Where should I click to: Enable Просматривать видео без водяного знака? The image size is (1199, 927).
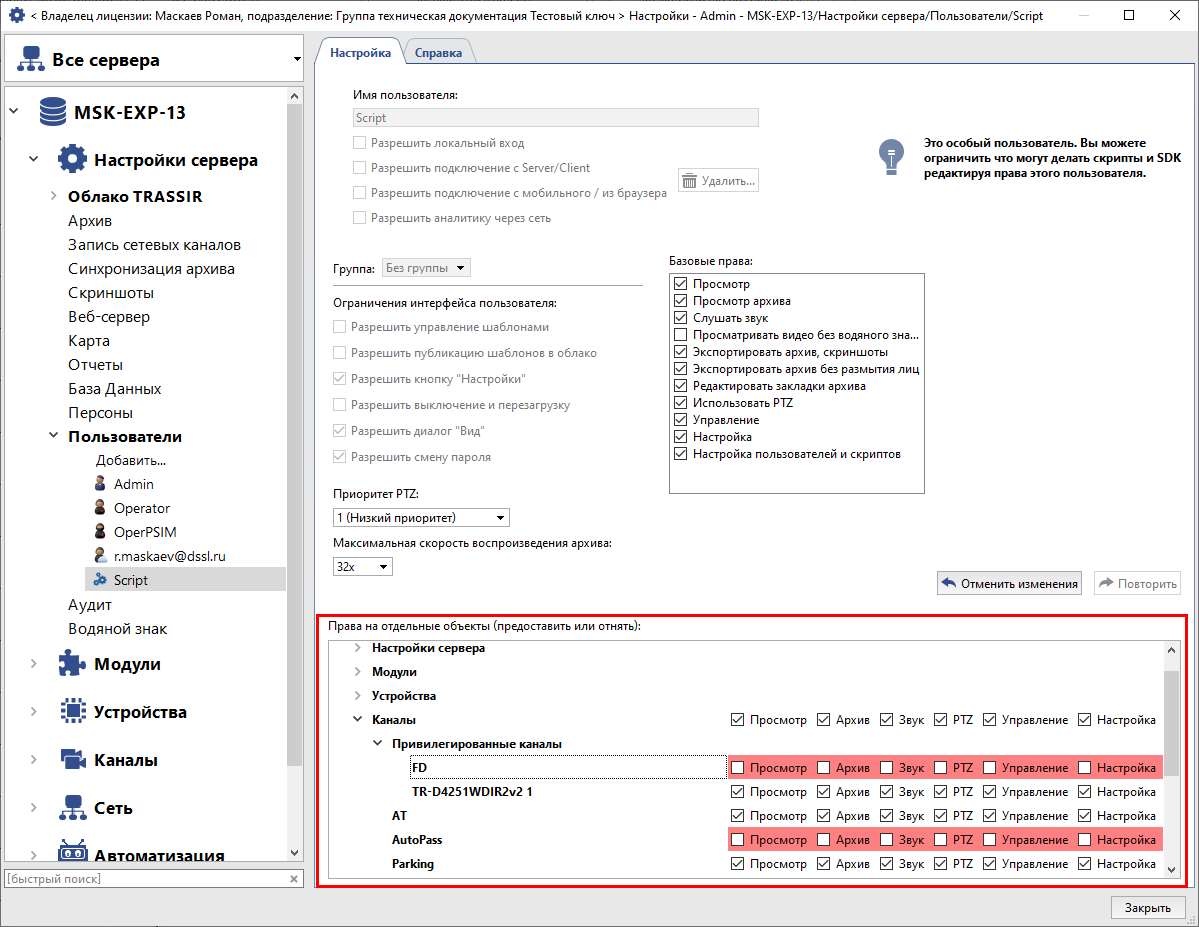681,334
